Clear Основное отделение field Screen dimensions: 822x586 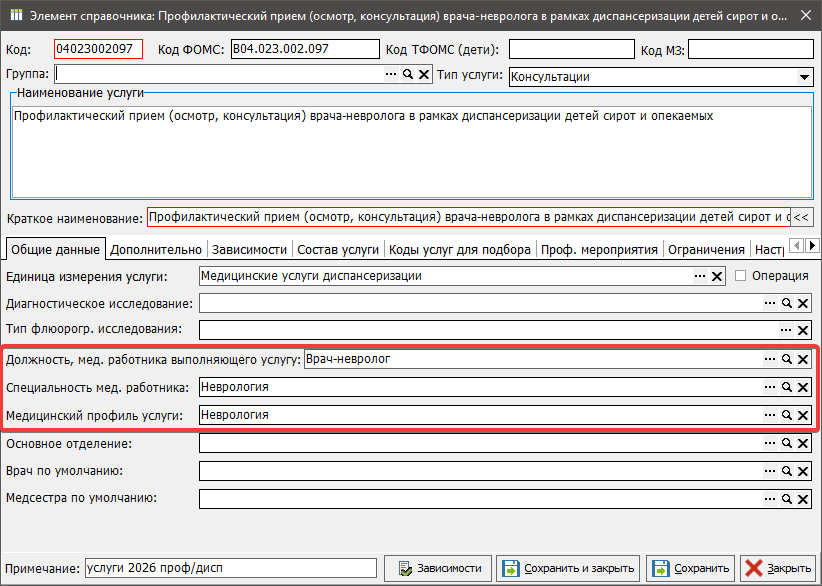tap(803, 443)
